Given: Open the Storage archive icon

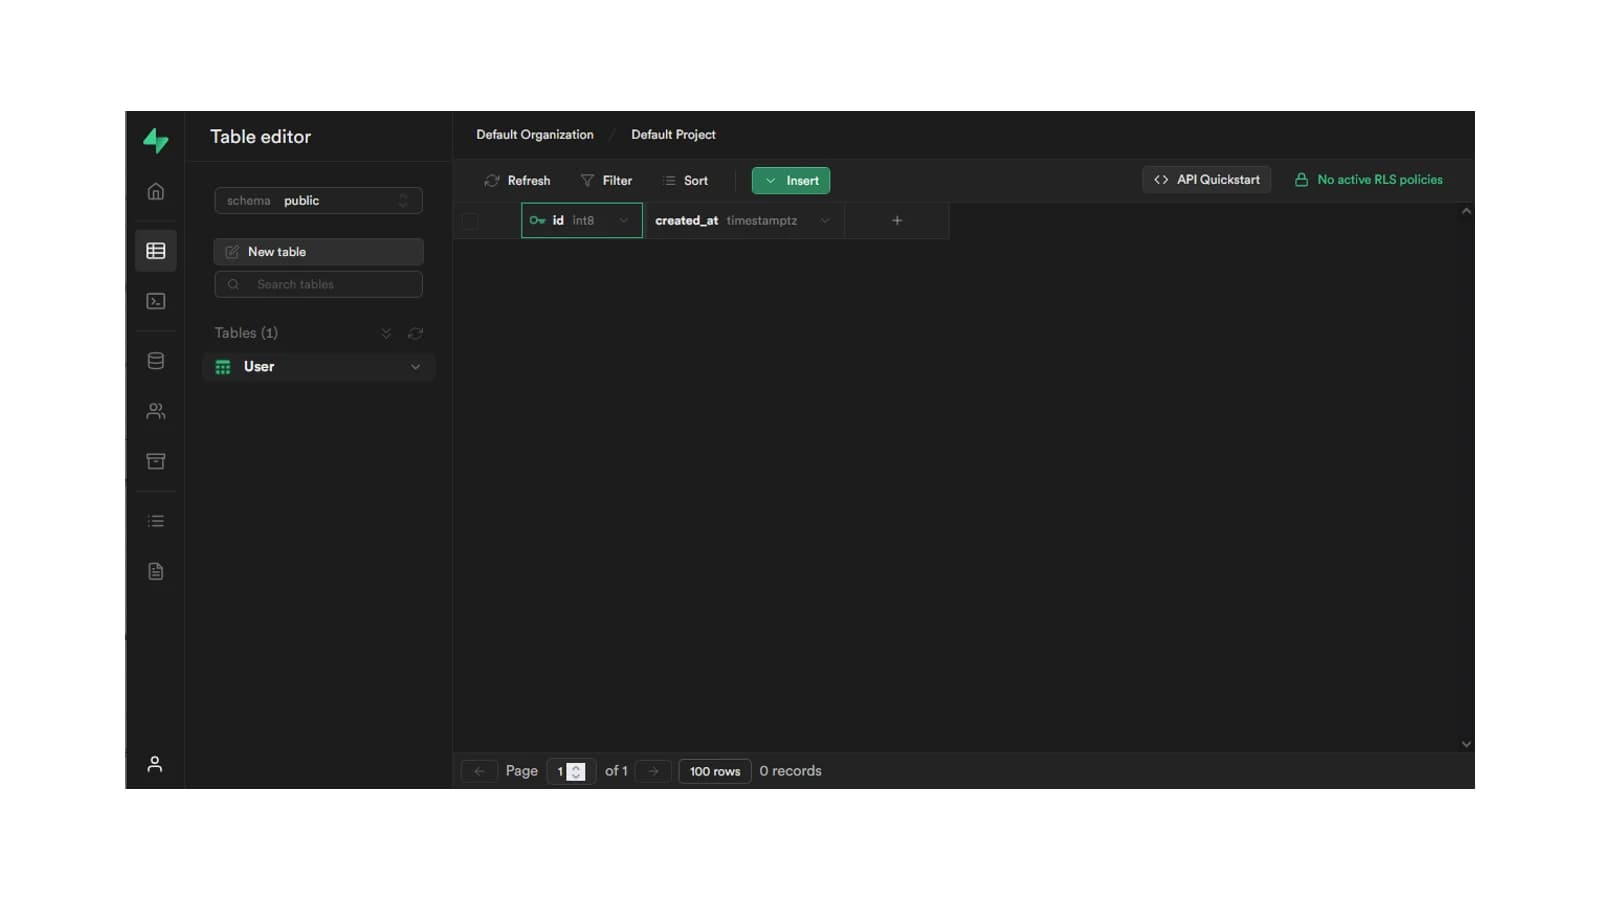Looking at the screenshot, I should (156, 461).
